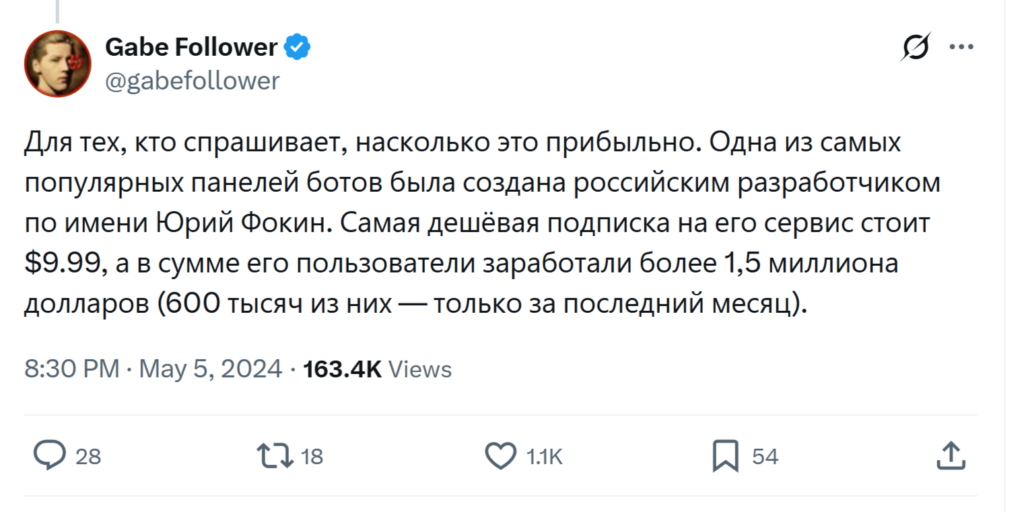Viewport: 1024px width, 512px height.
Task: Click the 8:30 PM timestamp
Action: coord(70,369)
